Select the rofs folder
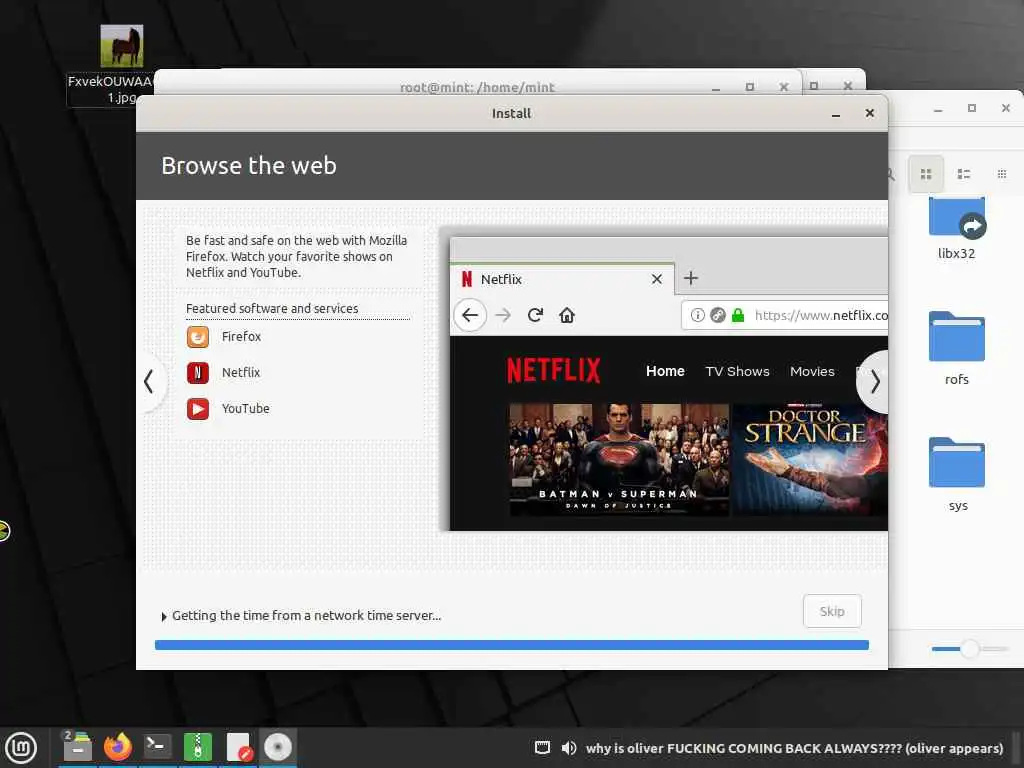The height and width of the screenshot is (768, 1024). coord(957,349)
